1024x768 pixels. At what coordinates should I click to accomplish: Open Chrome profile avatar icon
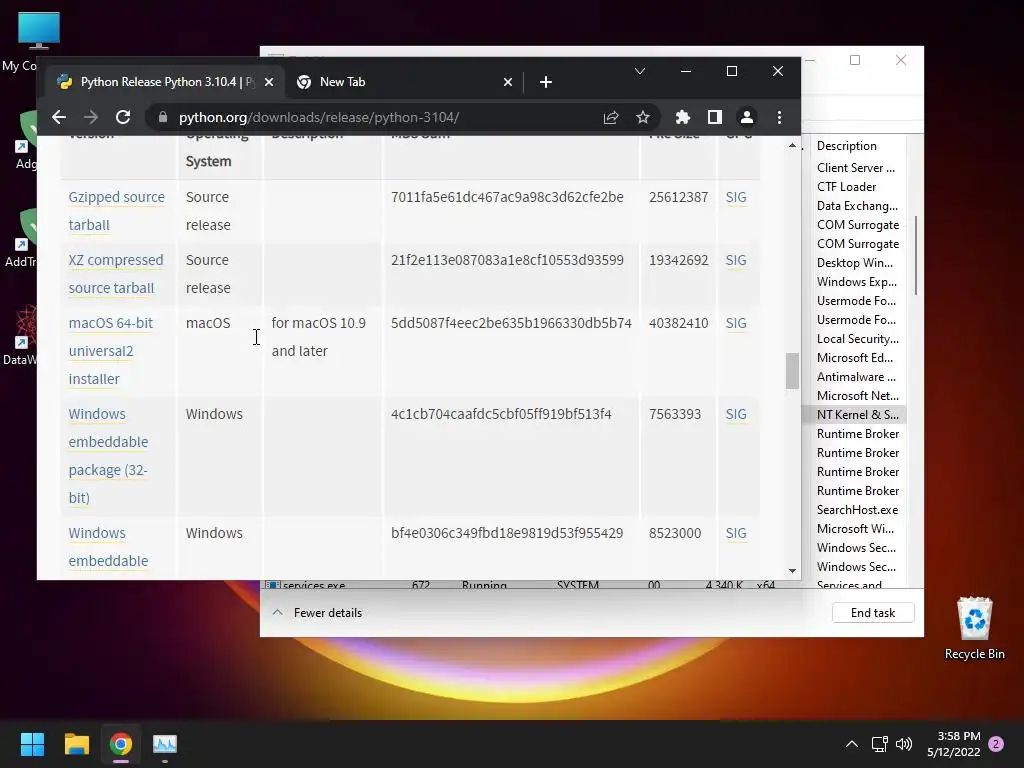click(746, 118)
